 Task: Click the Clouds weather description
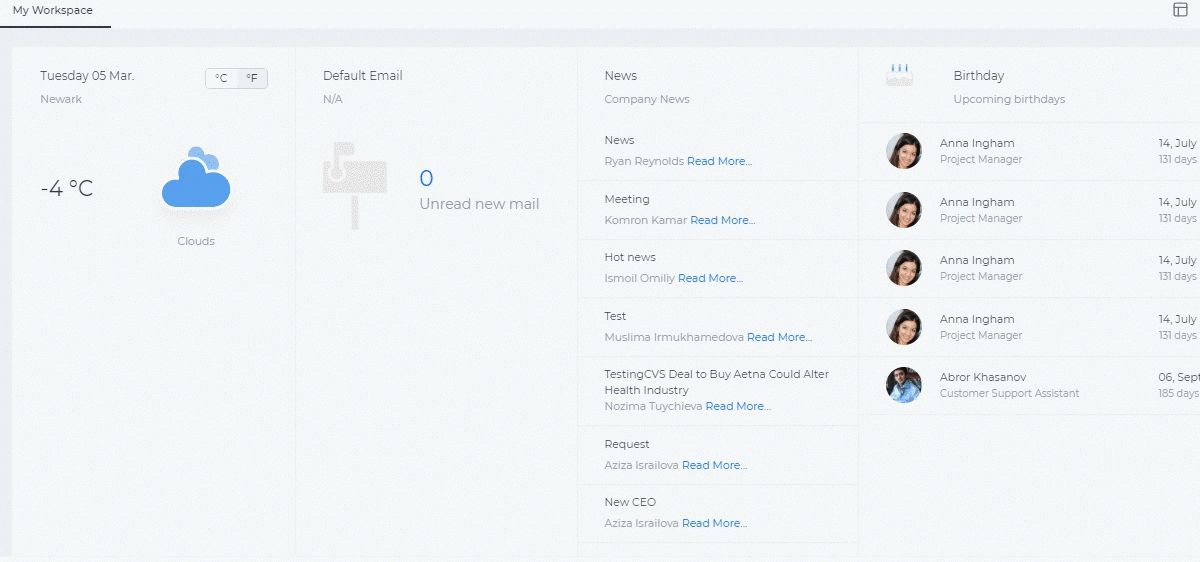[x=196, y=241]
